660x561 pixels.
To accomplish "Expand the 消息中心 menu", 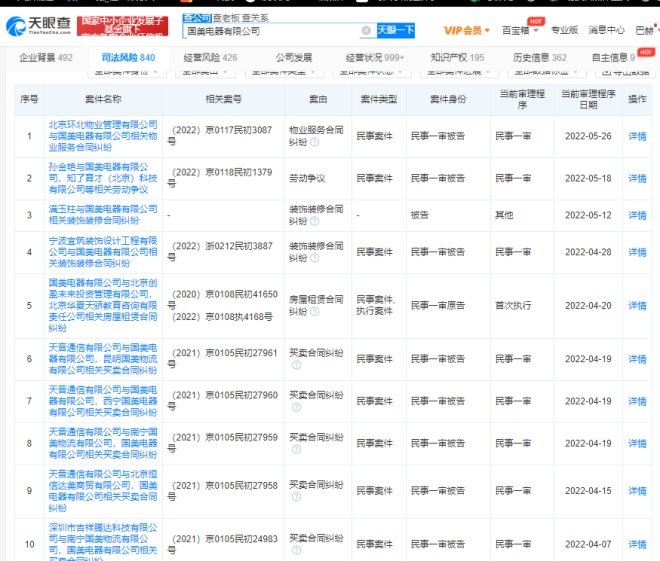I will (605, 30).
